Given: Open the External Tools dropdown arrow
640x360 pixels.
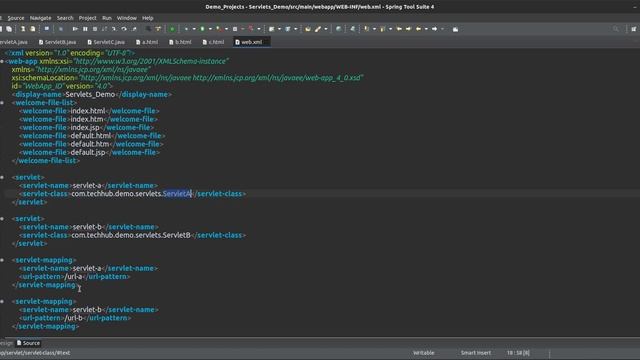Looking at the screenshot, I should pos(259,29).
